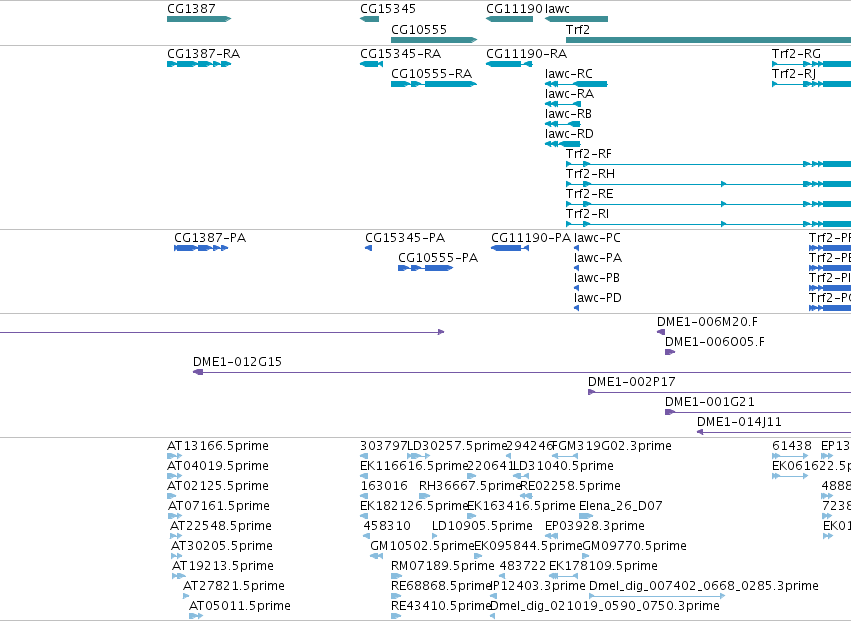
Task: Open the DME1-012G15 BAC clone
Action: 237,362
